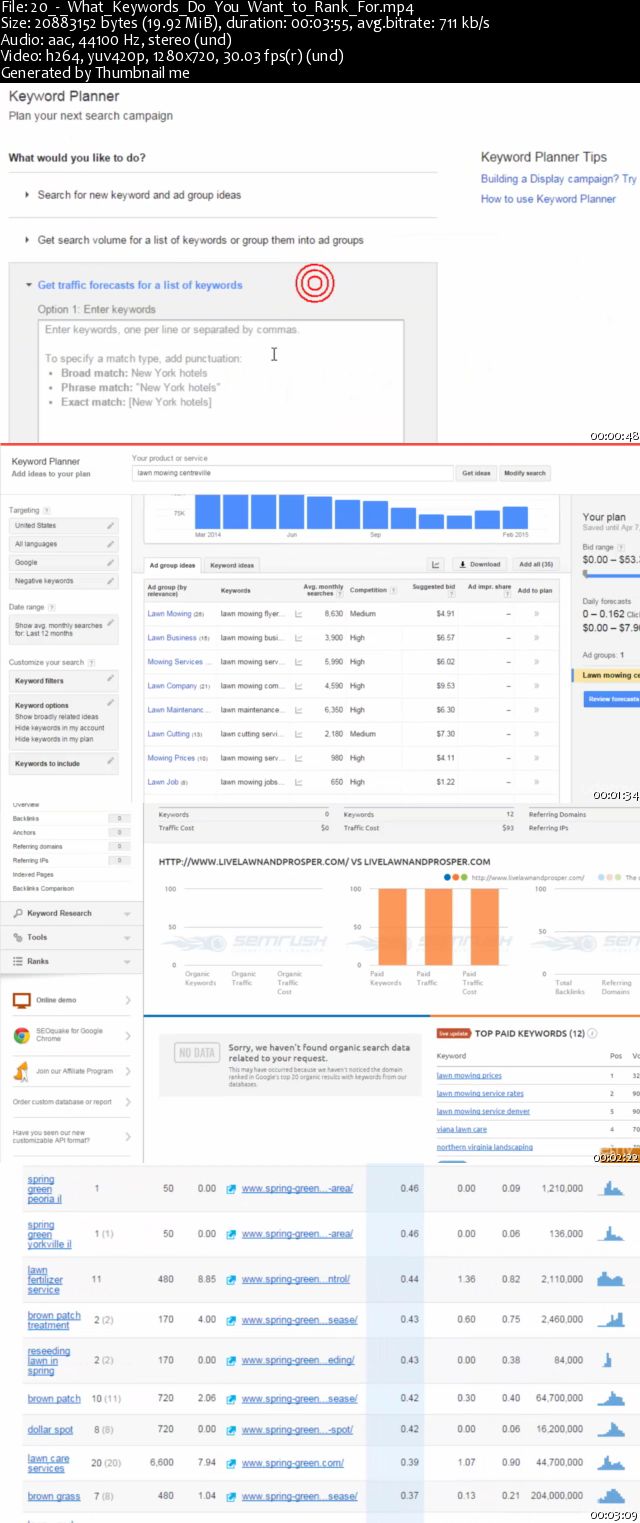Edit Keyword filters via pencil icon
The width and height of the screenshot is (640, 1523).
coord(111,679)
